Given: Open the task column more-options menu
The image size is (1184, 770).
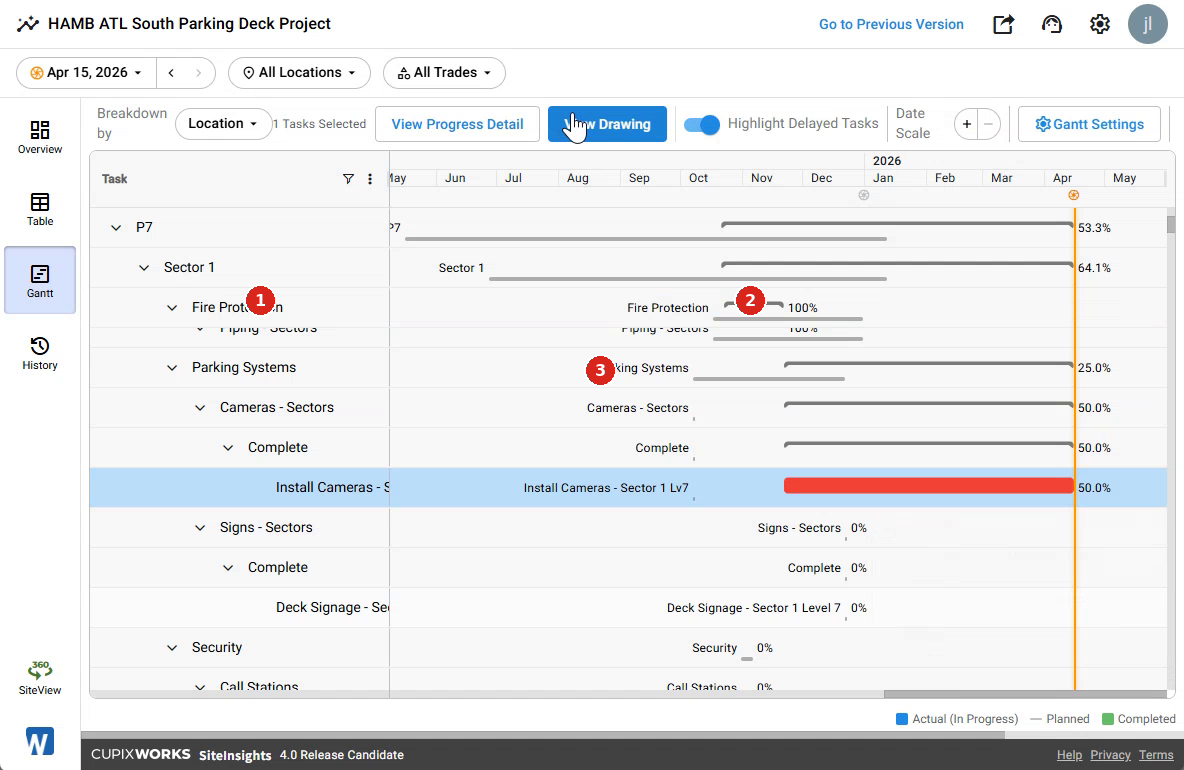Looking at the screenshot, I should (370, 179).
